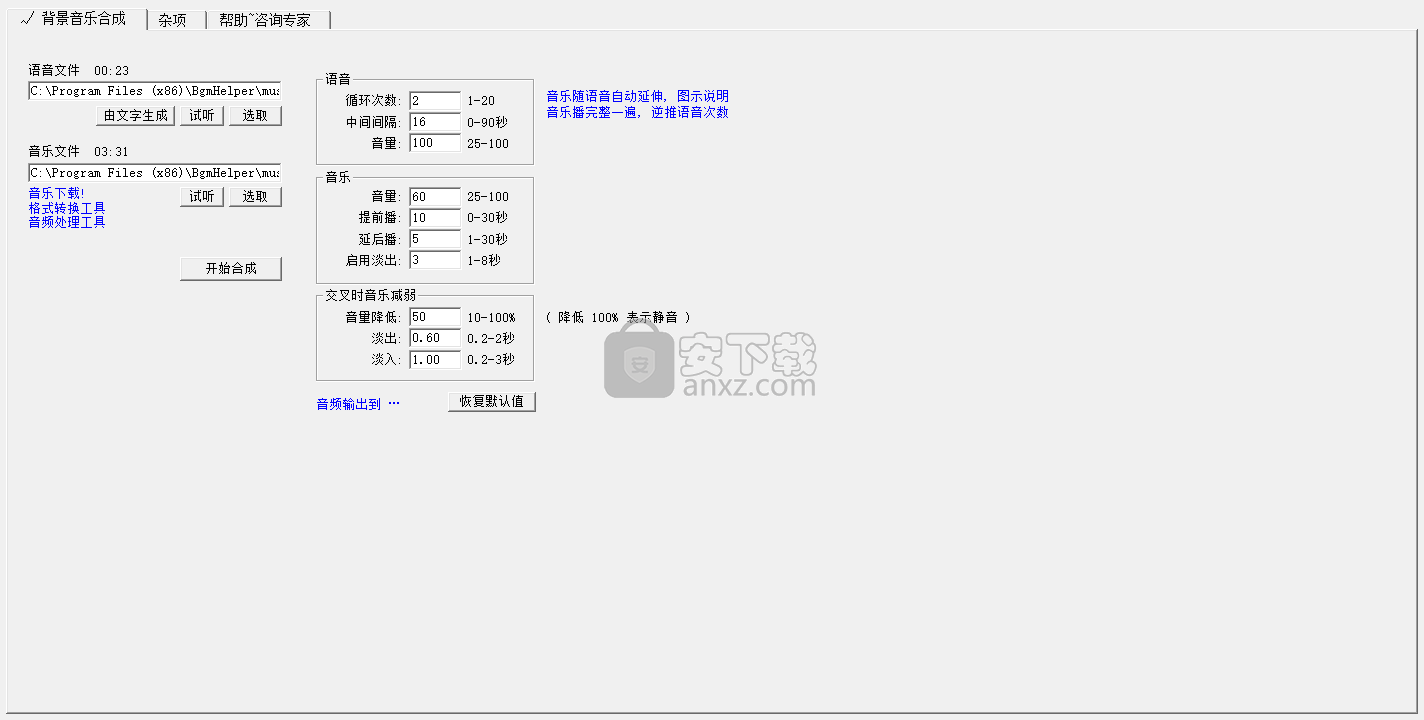Open the 格式转换工具 link

(67, 208)
